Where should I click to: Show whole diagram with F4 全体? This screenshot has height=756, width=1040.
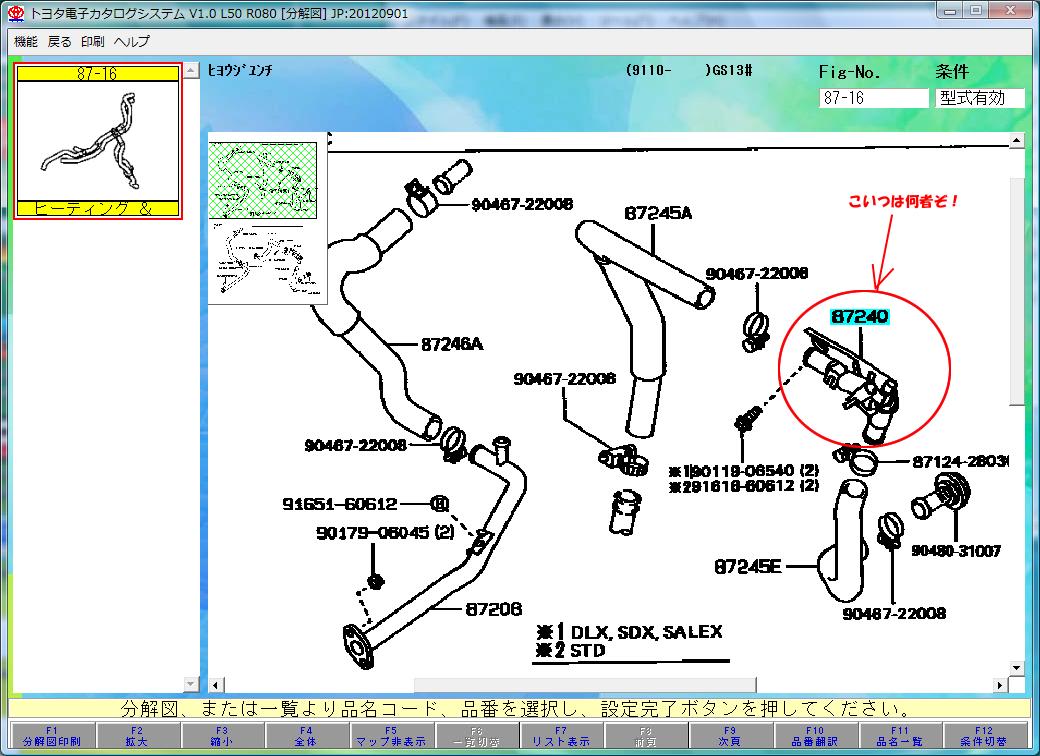(x=306, y=737)
